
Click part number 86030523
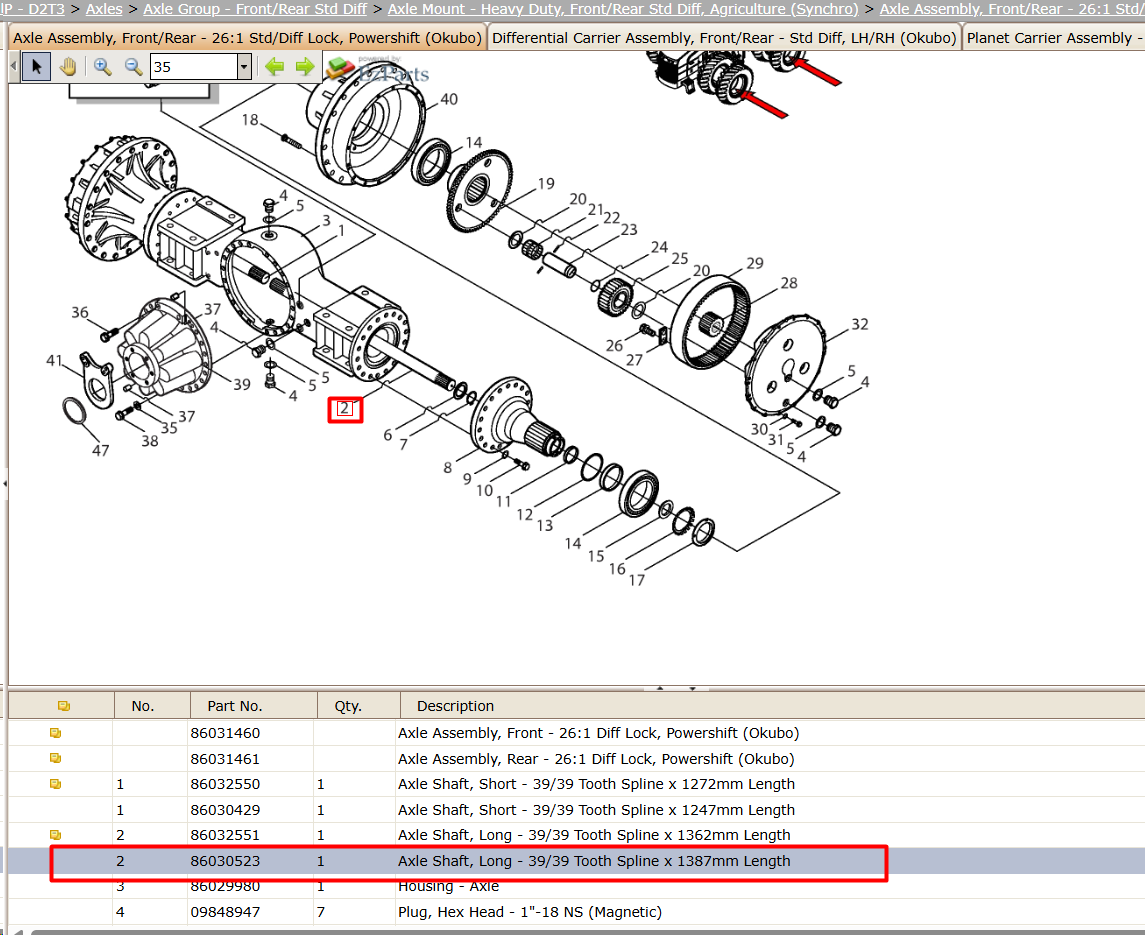coord(225,860)
